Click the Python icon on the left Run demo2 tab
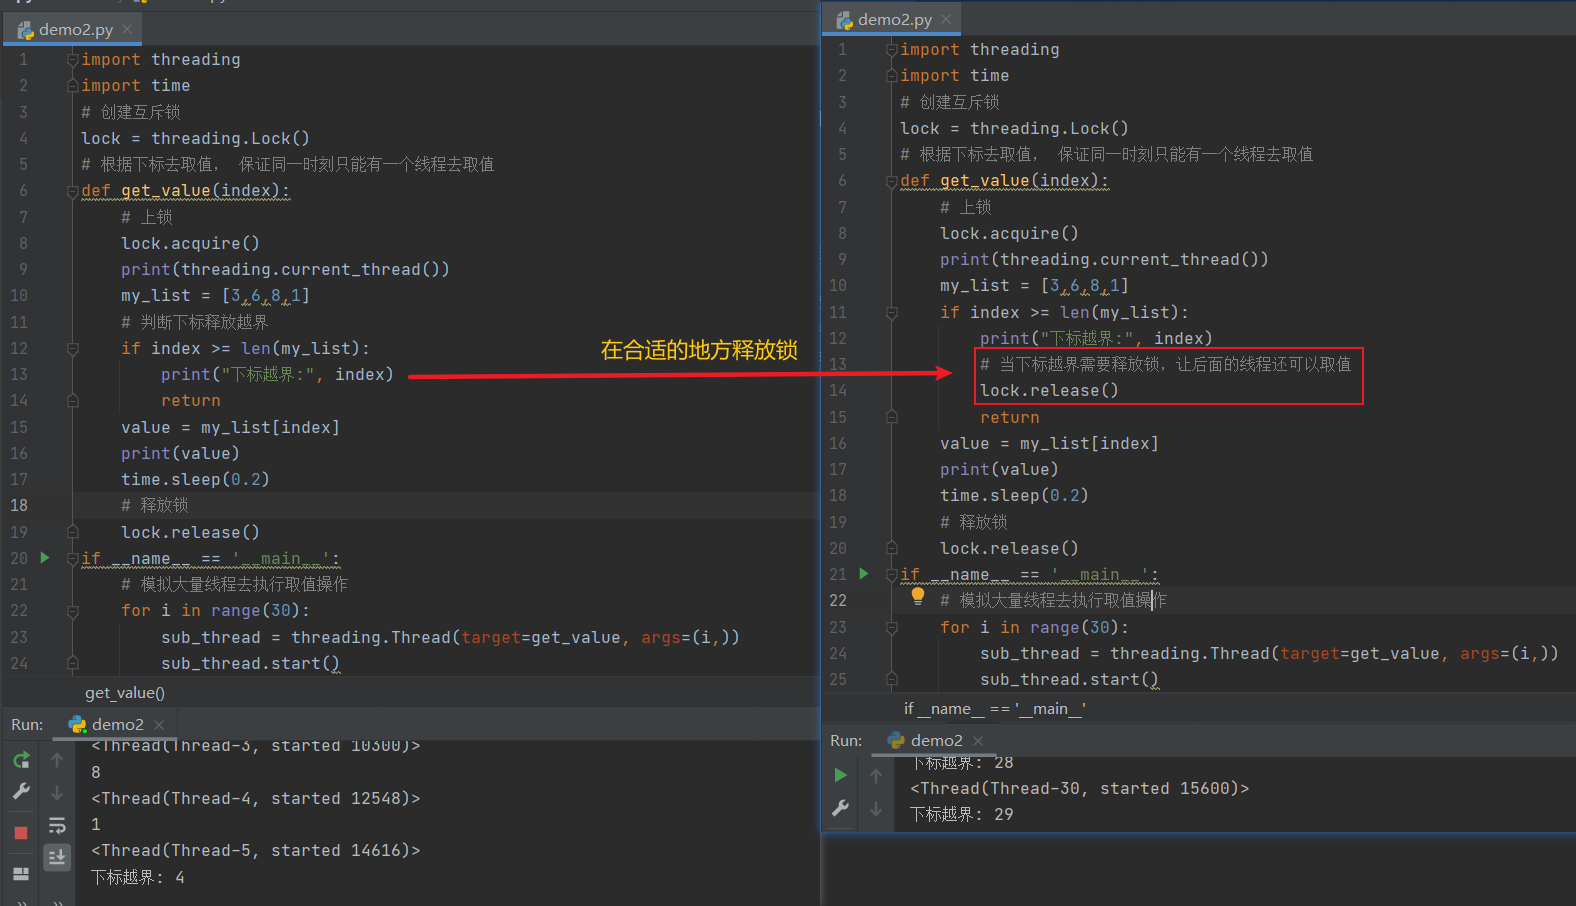 tap(77, 724)
